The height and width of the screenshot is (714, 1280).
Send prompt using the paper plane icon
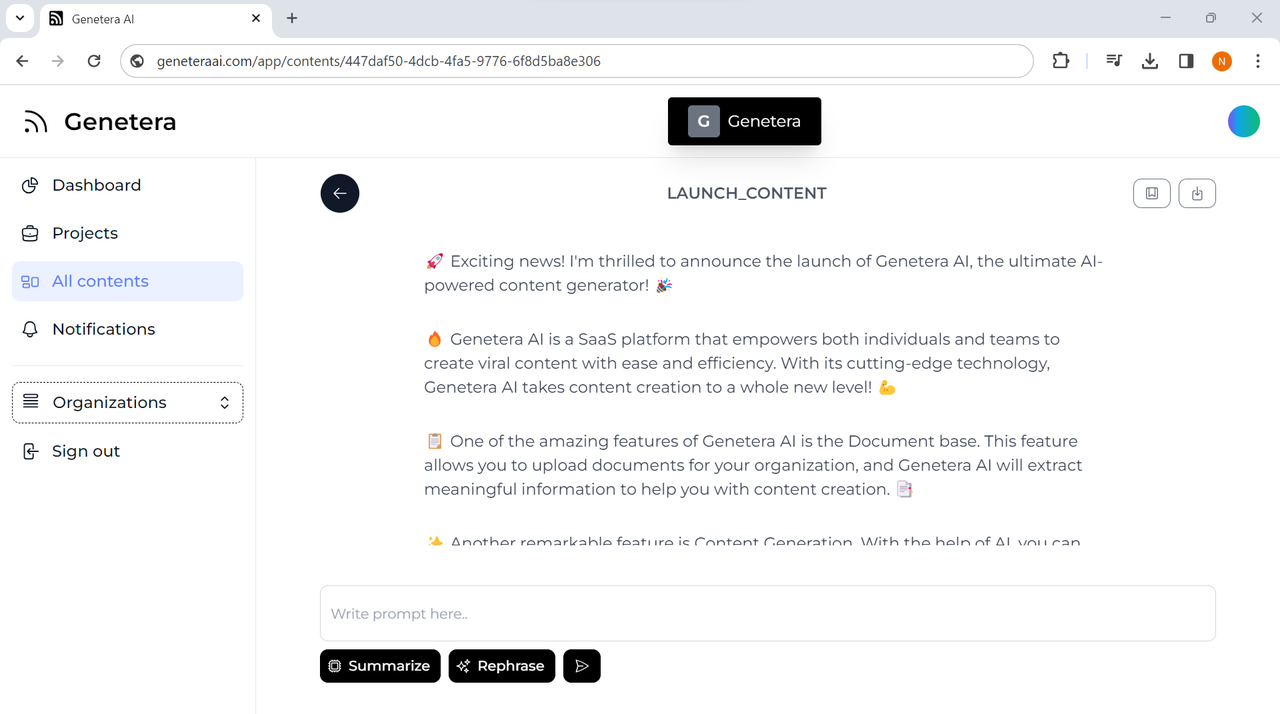(x=582, y=666)
